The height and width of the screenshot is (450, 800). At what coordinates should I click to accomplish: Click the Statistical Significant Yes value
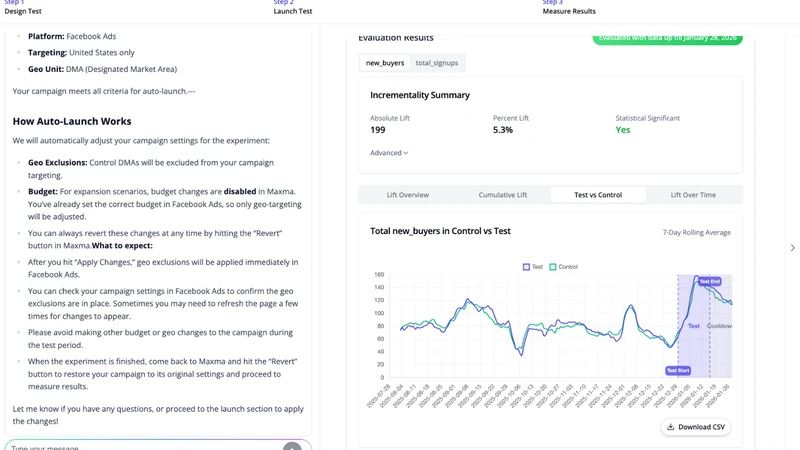622,130
